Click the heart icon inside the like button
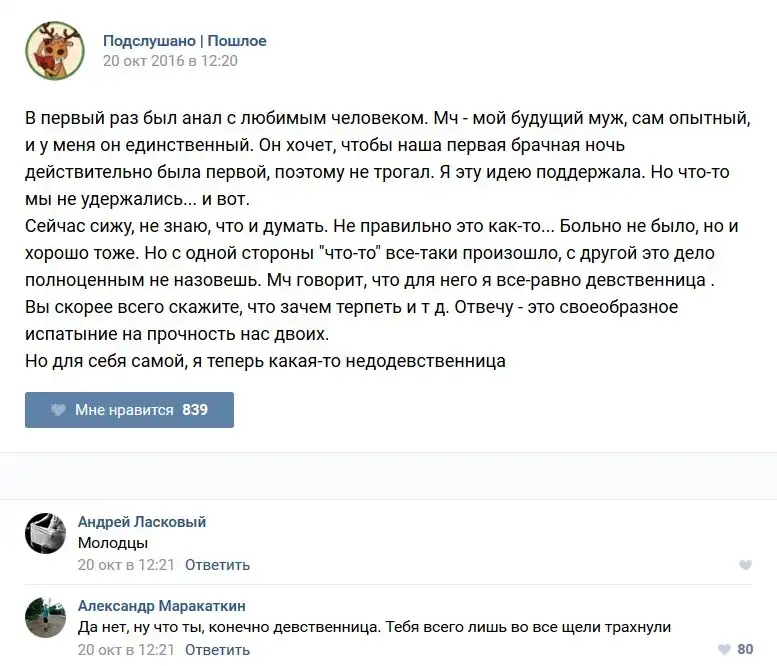777x666 pixels. coord(58,410)
